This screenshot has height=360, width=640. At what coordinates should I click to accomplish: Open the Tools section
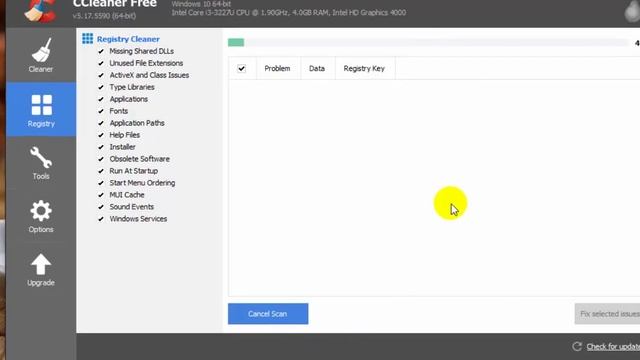pyautogui.click(x=41, y=163)
